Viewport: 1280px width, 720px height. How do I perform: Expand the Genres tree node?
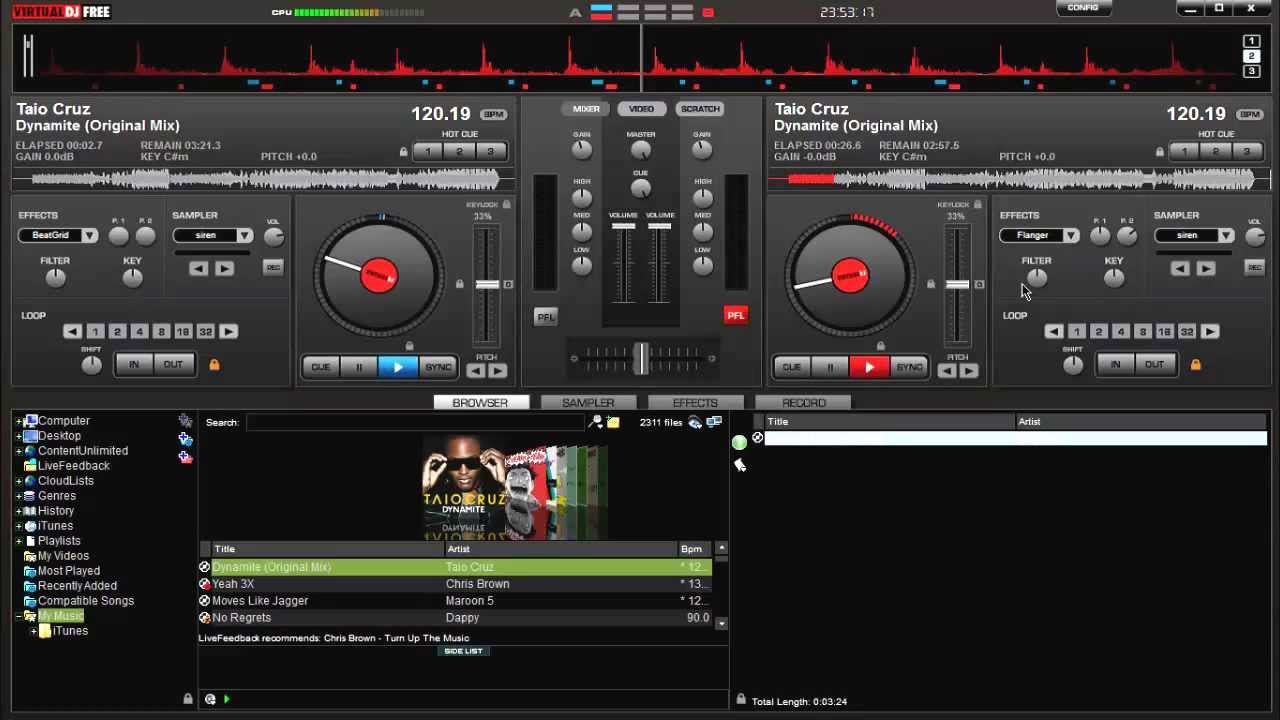click(x=18, y=496)
